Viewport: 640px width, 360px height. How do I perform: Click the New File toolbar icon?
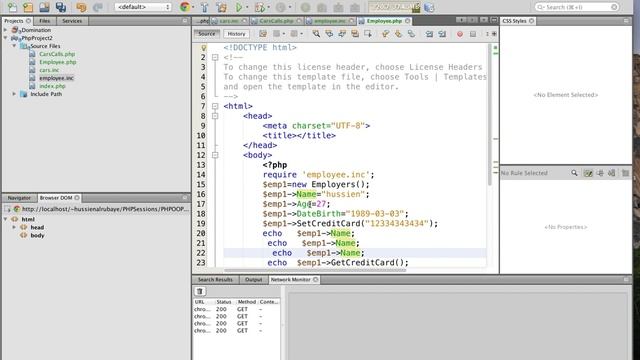(x=13, y=7)
